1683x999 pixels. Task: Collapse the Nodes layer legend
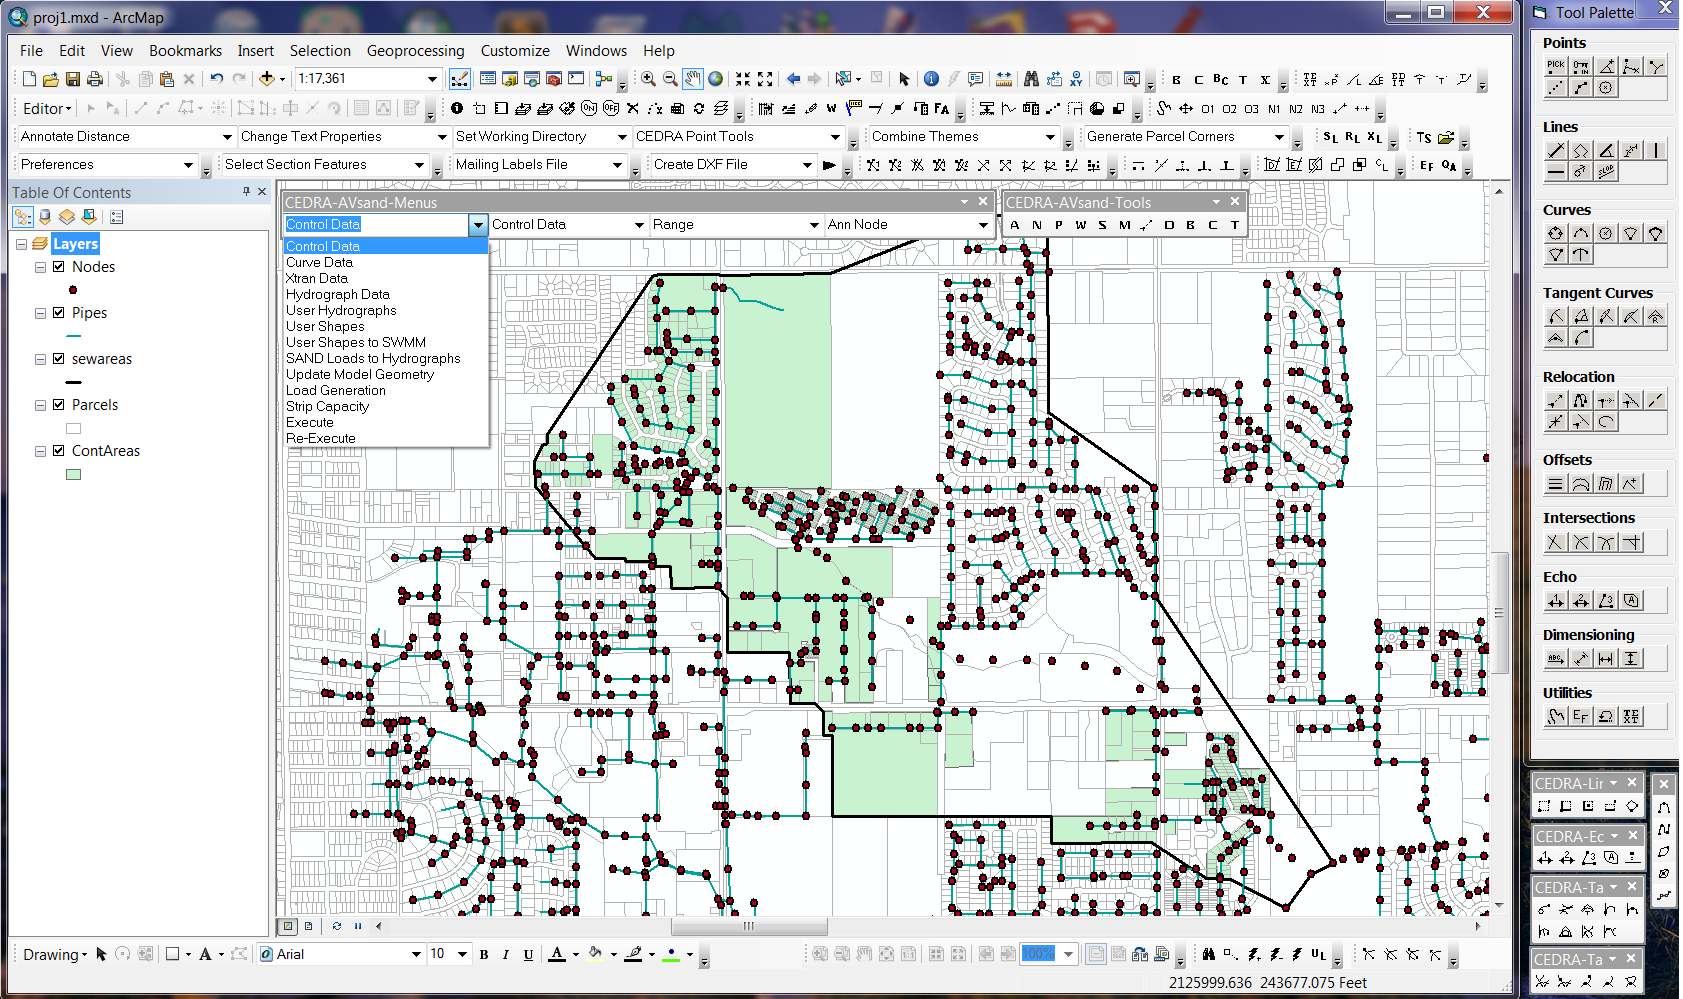[40, 267]
